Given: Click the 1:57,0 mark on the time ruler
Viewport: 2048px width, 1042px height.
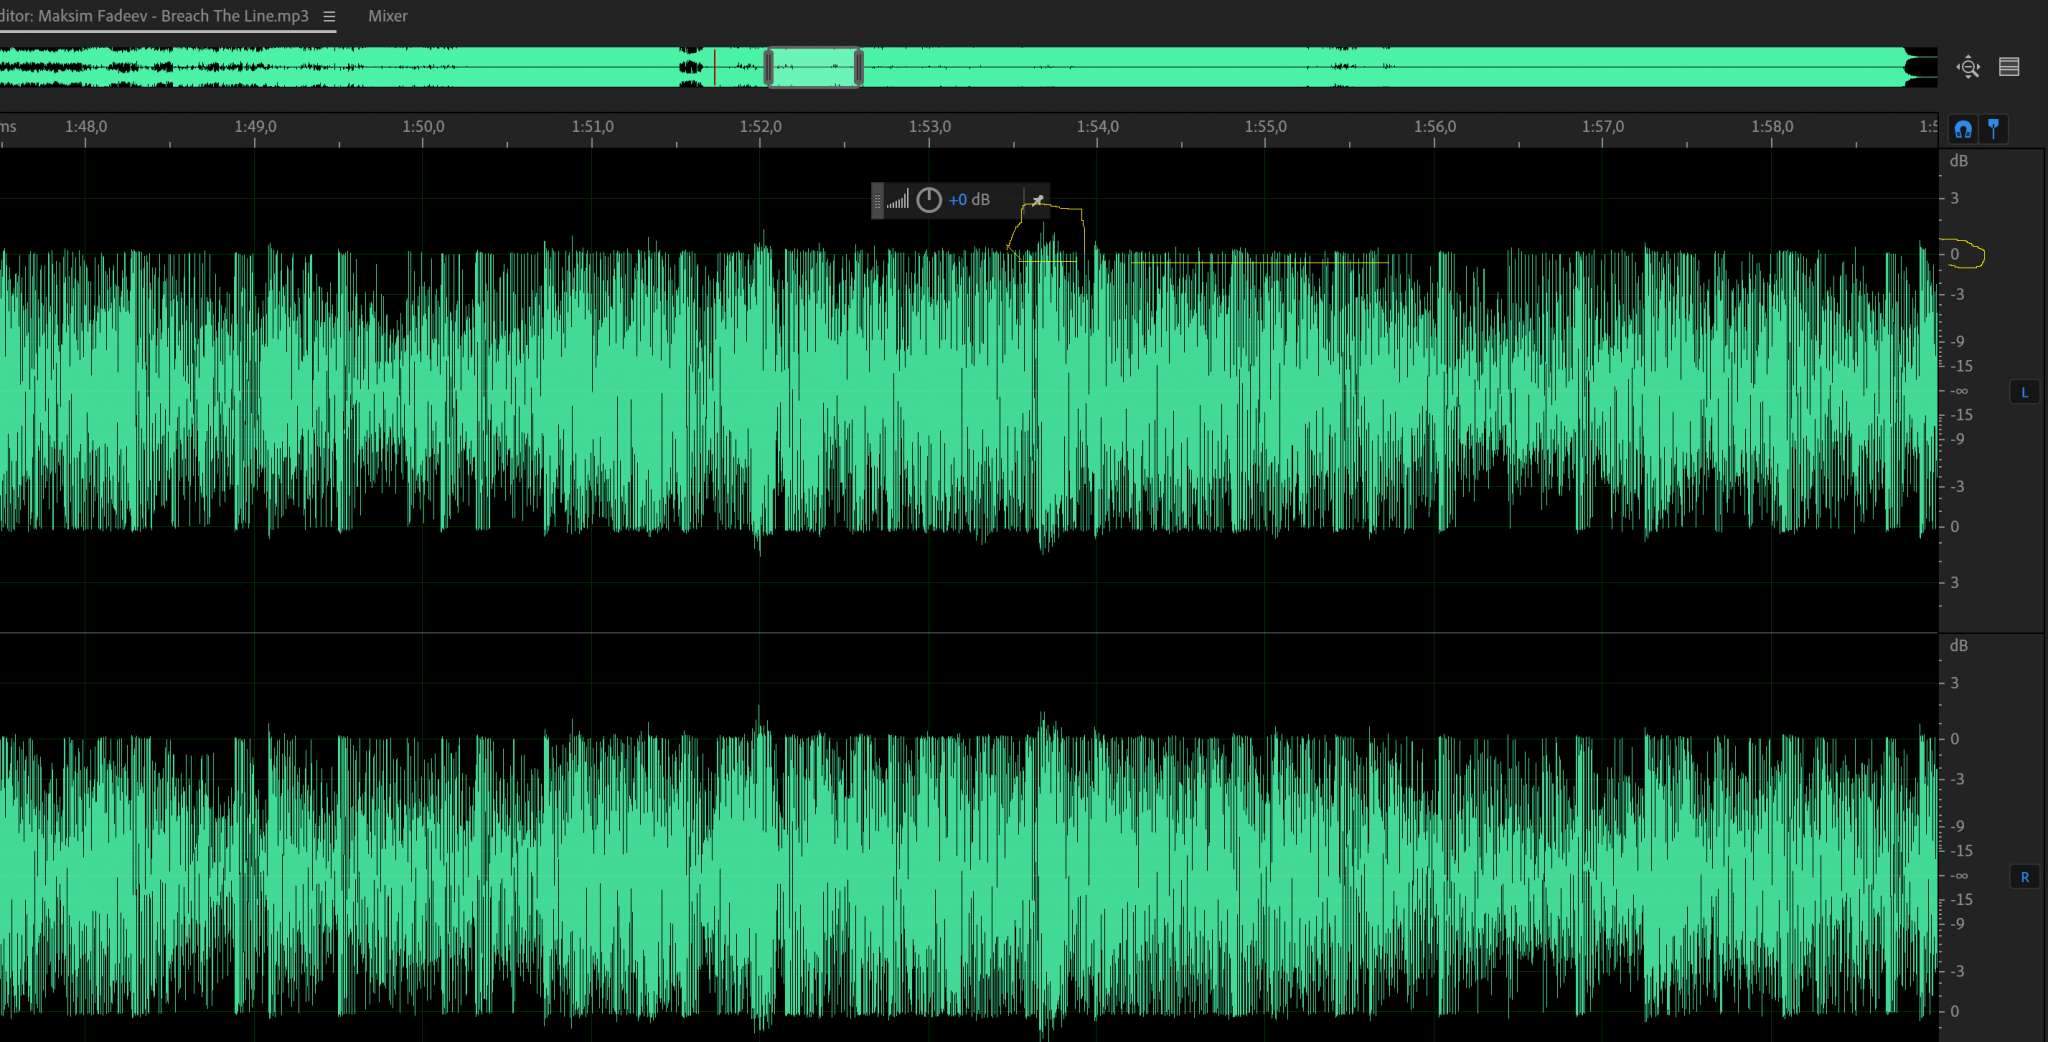Looking at the screenshot, I should 1603,127.
